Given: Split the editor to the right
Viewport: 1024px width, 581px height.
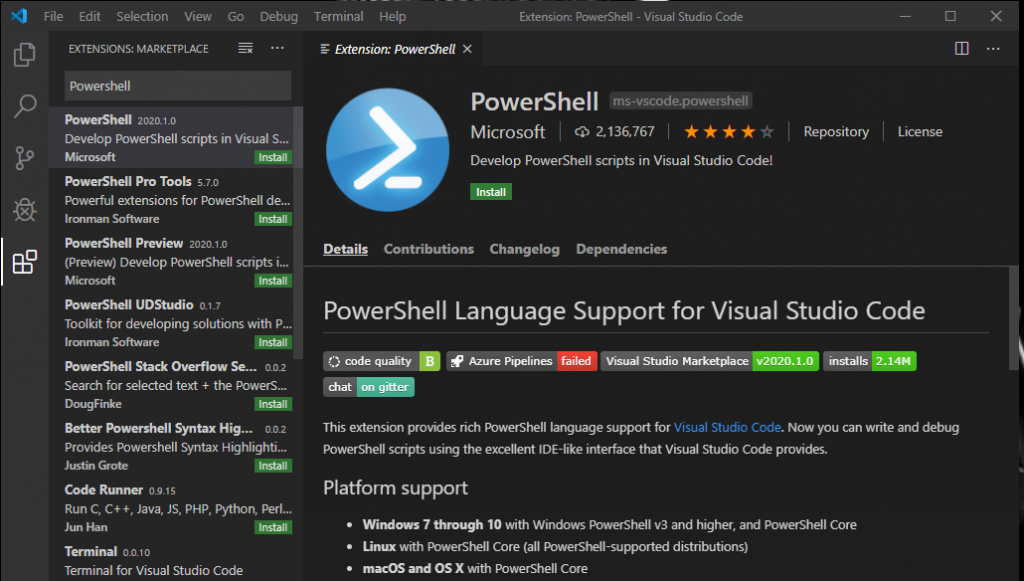Looking at the screenshot, I should click(x=961, y=48).
